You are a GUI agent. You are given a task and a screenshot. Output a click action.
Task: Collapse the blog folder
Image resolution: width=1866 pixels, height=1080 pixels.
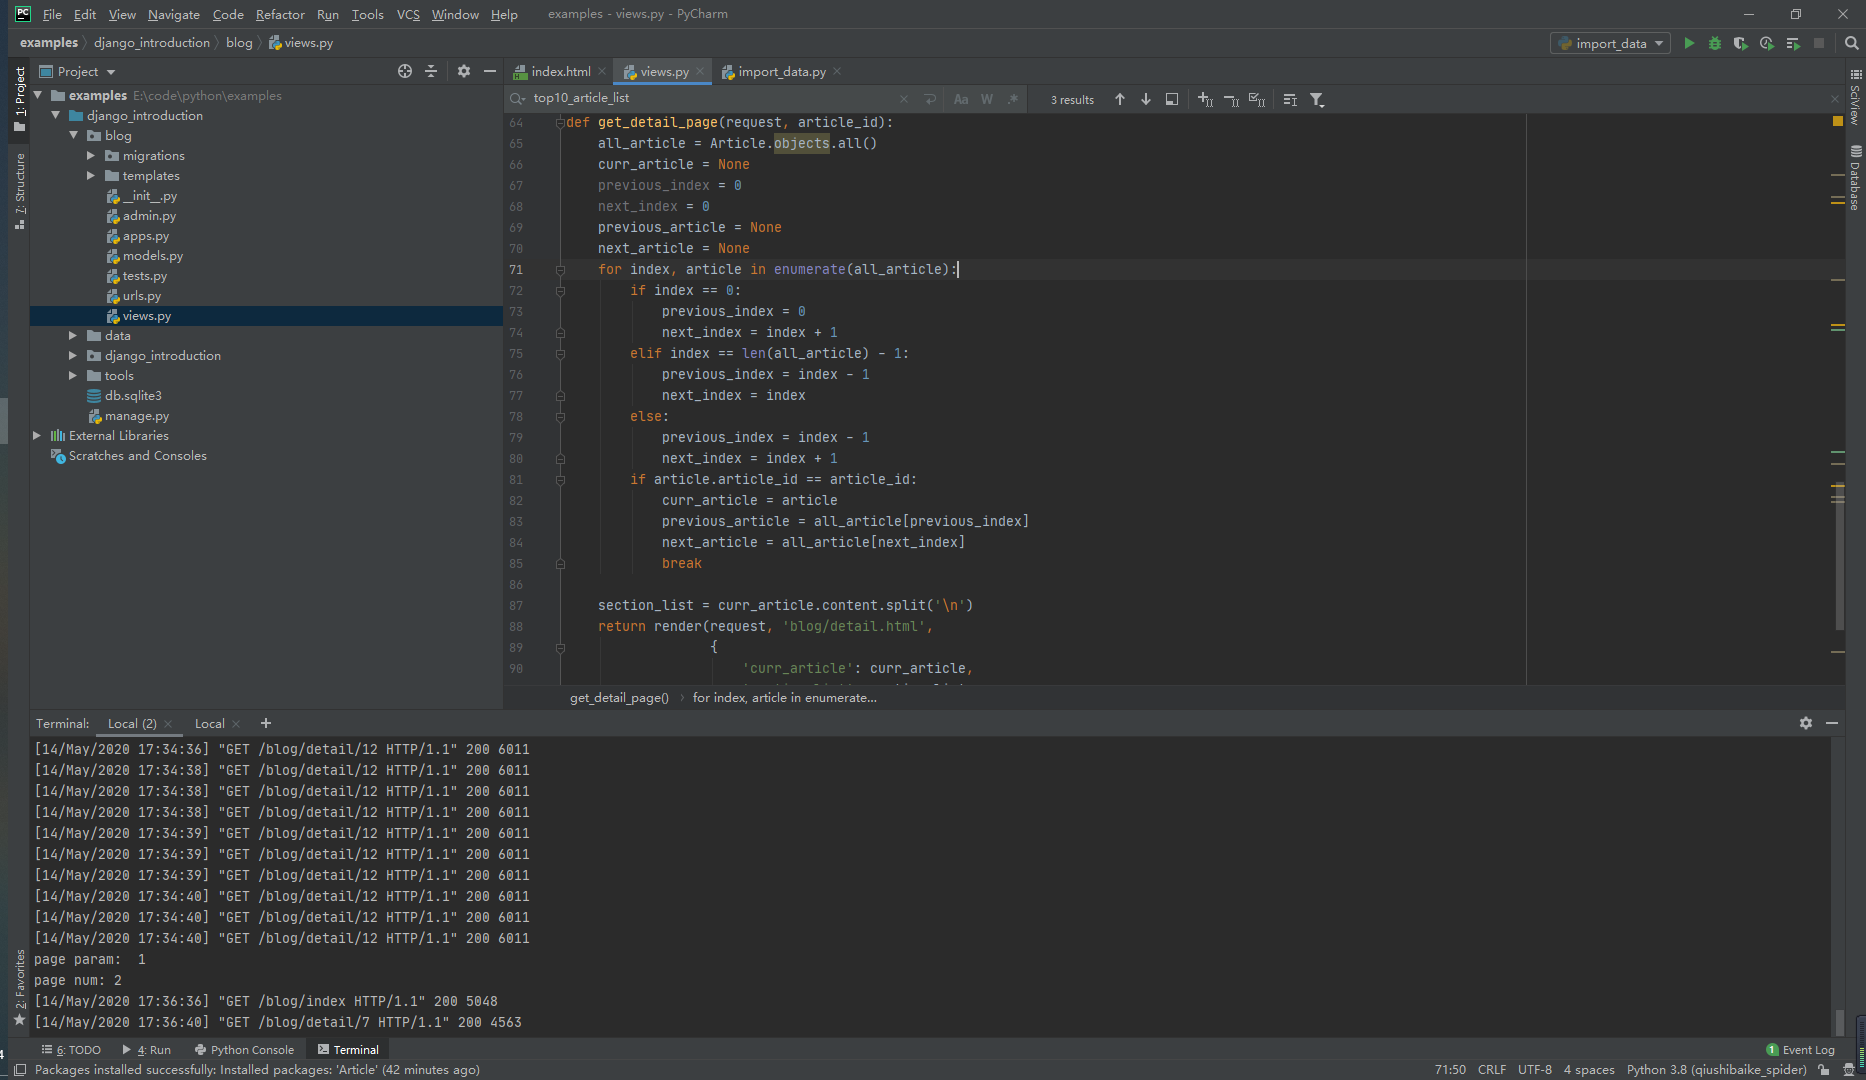tap(74, 135)
